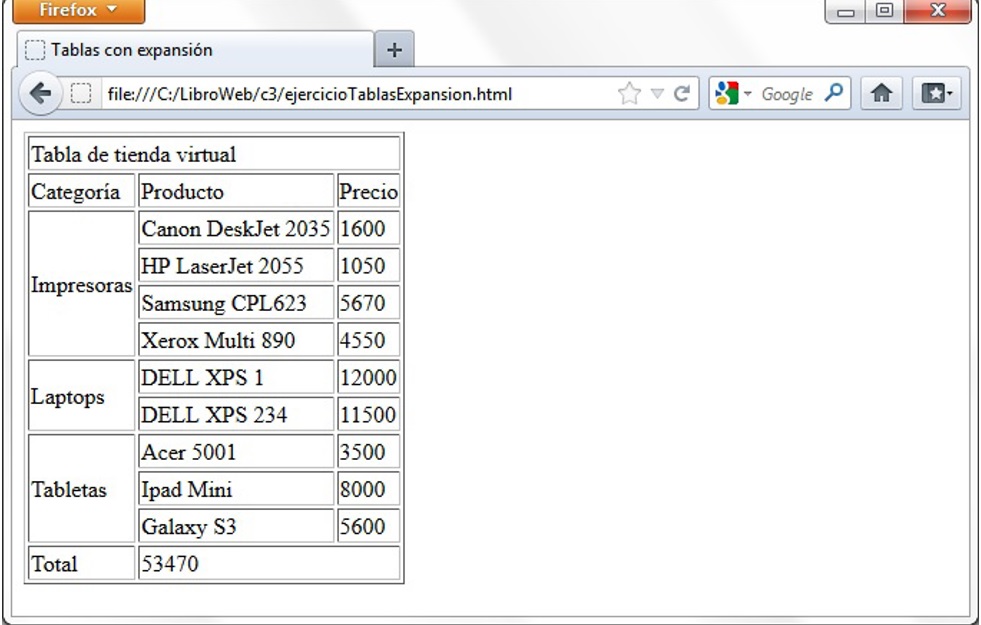The image size is (981, 625).
Task: Minimize the Firefox window
Action: coord(846,11)
